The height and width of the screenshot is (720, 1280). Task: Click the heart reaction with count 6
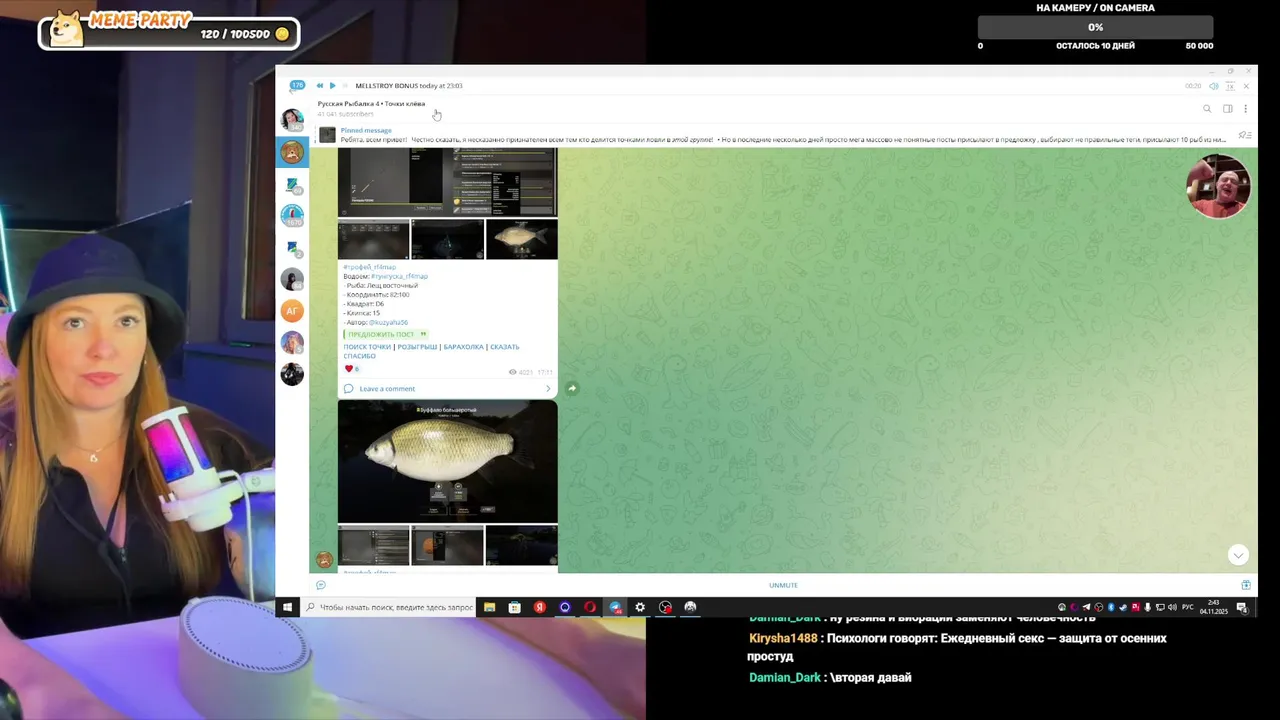click(x=352, y=369)
